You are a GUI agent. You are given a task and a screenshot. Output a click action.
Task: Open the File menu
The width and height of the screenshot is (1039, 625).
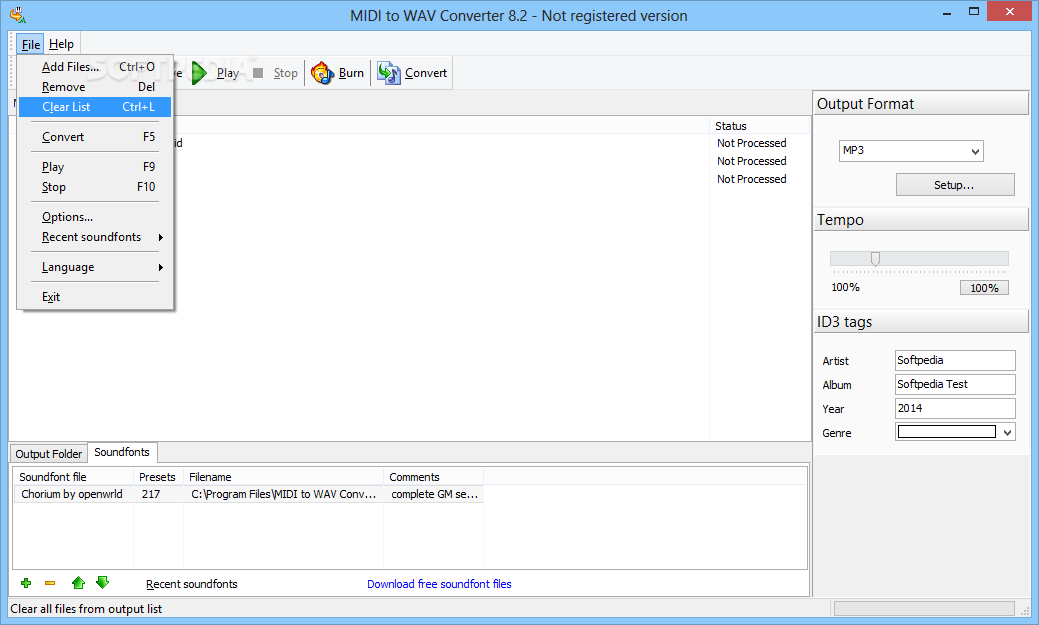tap(30, 44)
